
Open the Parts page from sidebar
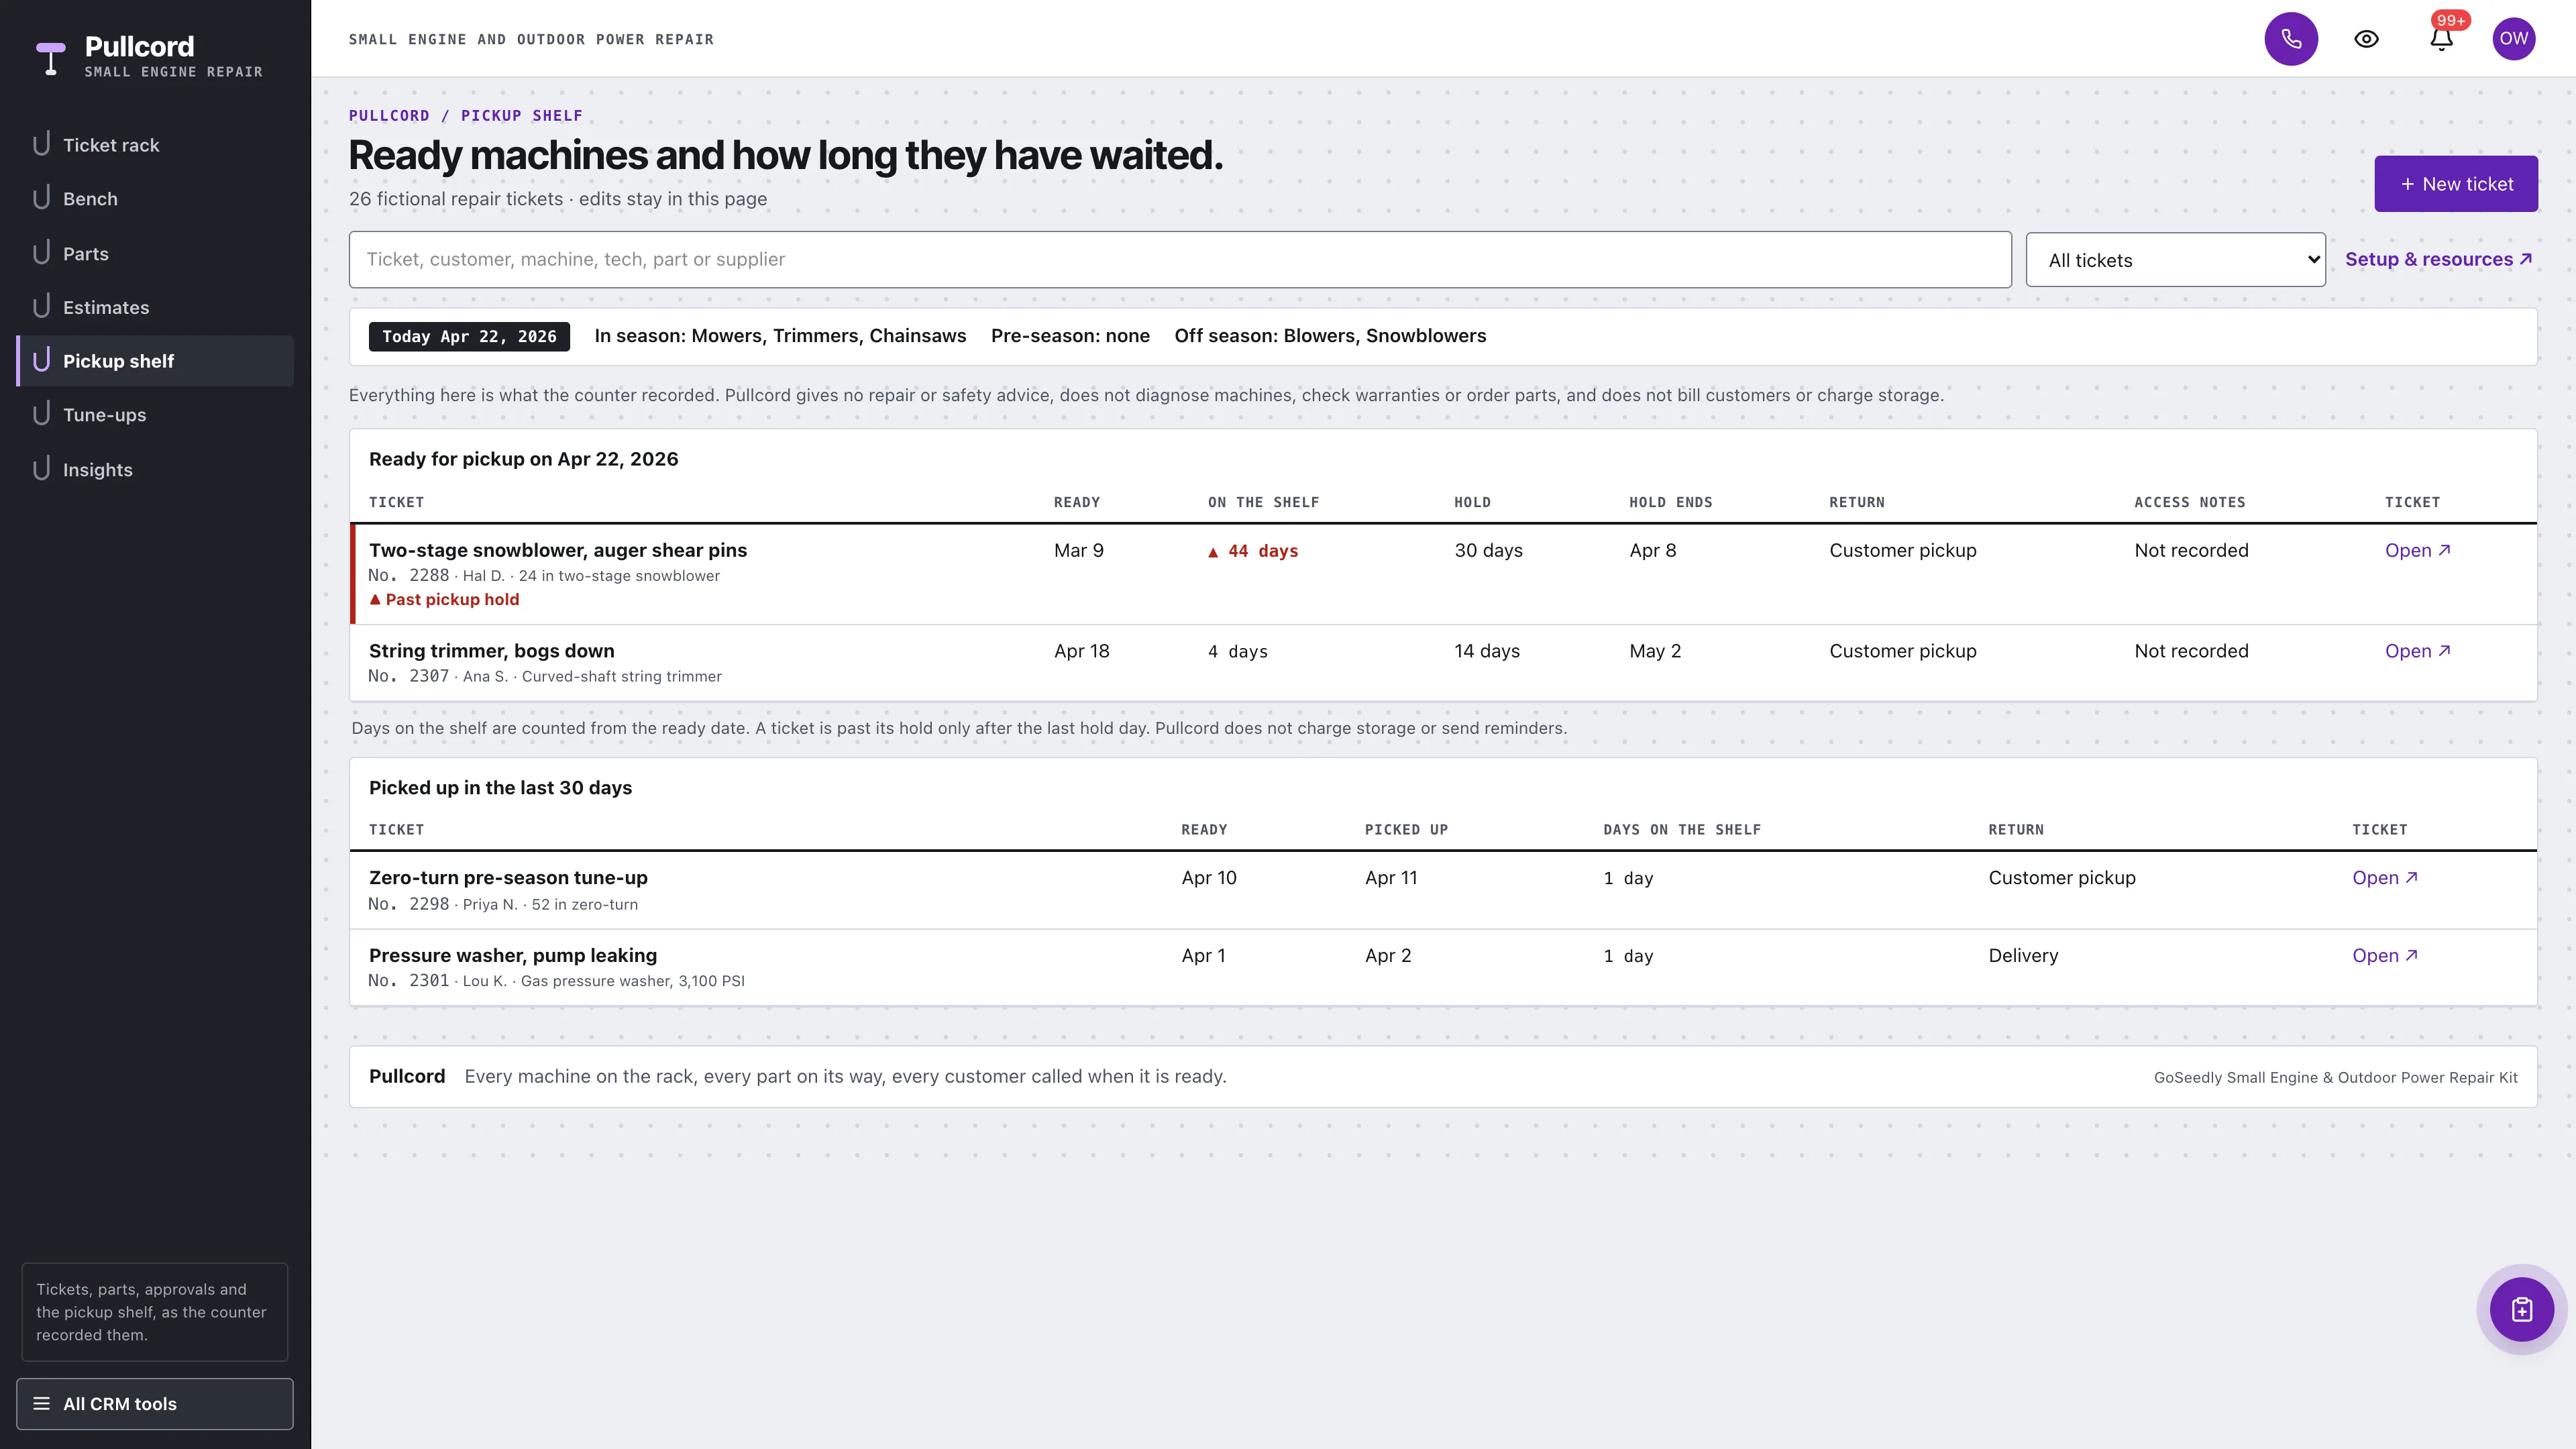coord(155,254)
